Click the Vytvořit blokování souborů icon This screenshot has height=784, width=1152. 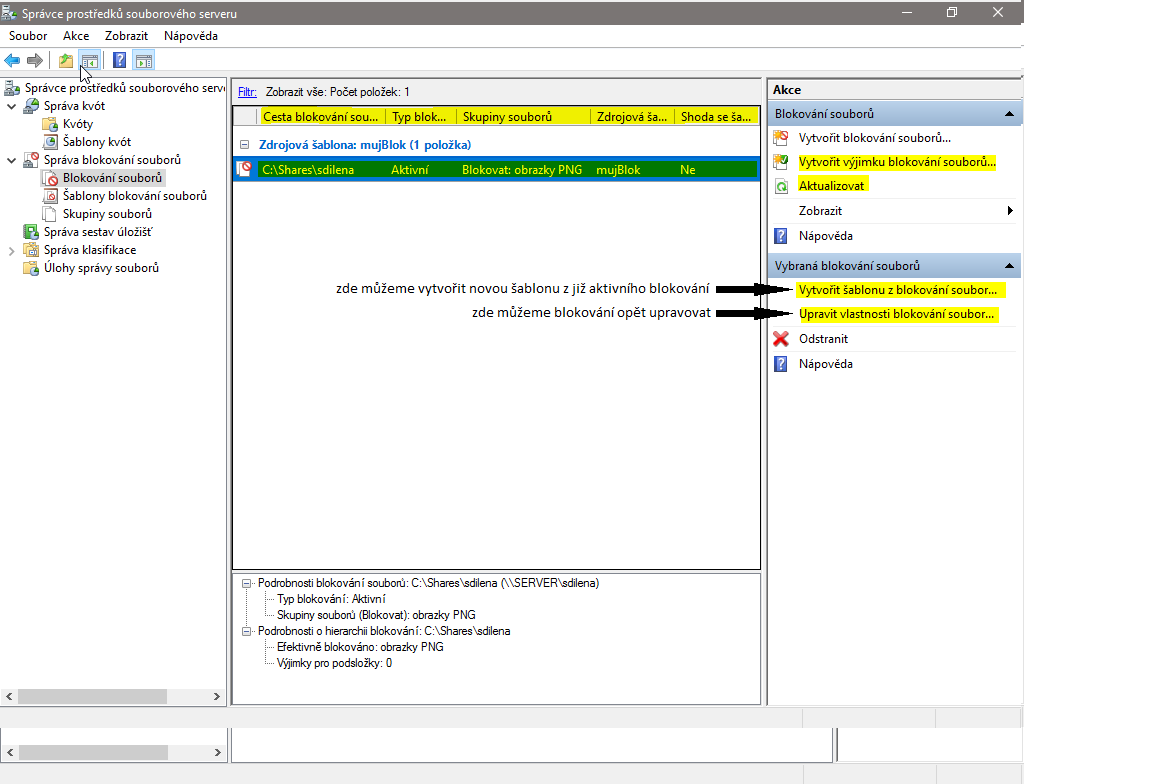point(781,138)
